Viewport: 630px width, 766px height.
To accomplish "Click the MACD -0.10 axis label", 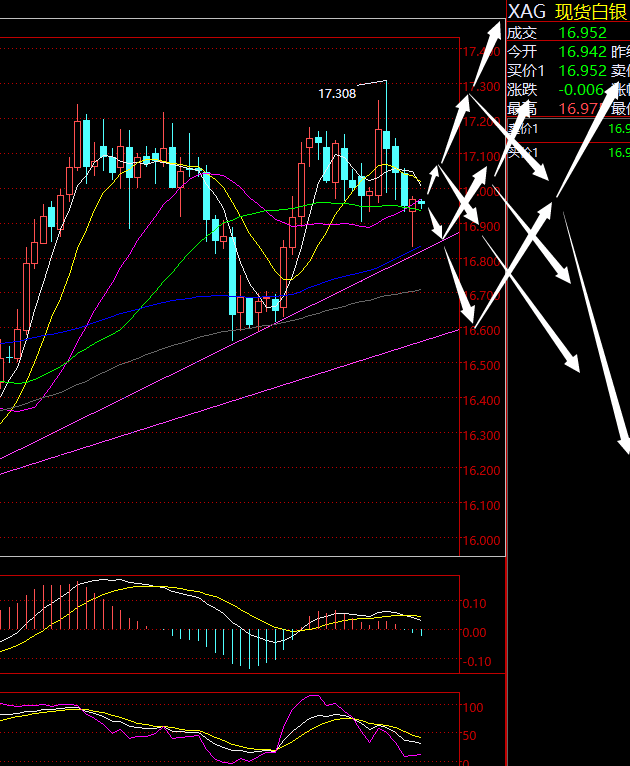I will tap(476, 662).
